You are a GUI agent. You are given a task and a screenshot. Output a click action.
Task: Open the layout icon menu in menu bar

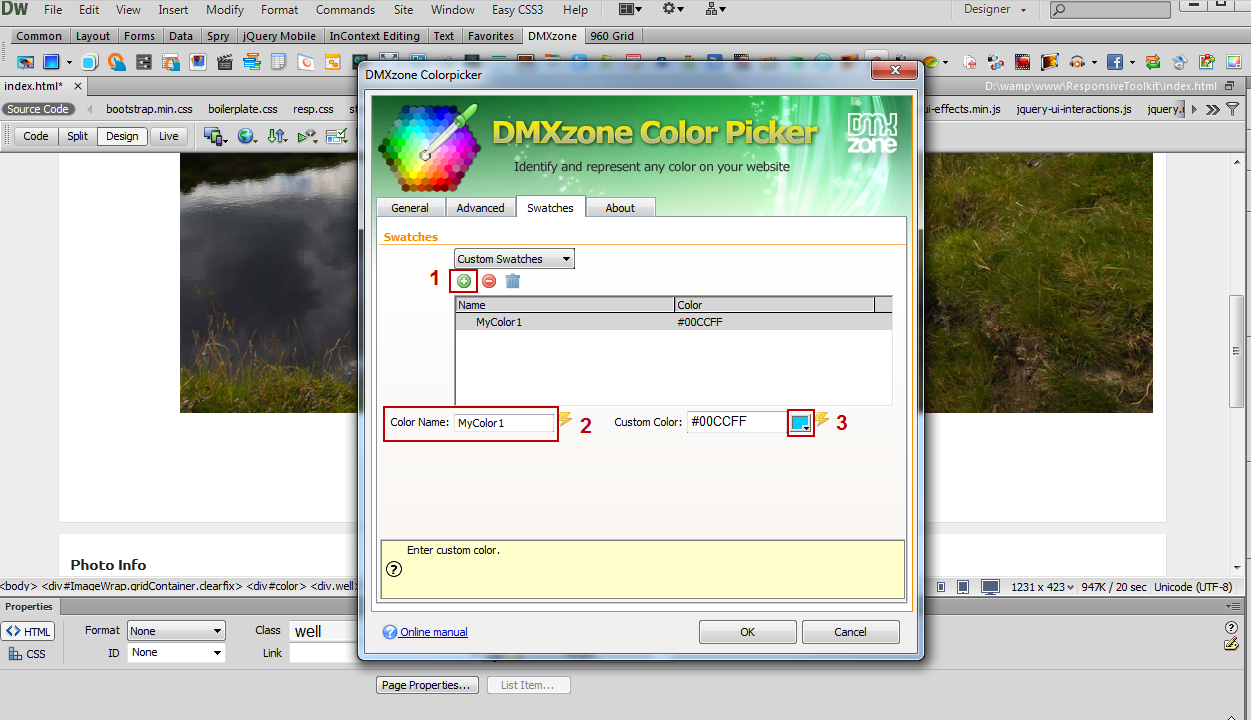pos(631,9)
